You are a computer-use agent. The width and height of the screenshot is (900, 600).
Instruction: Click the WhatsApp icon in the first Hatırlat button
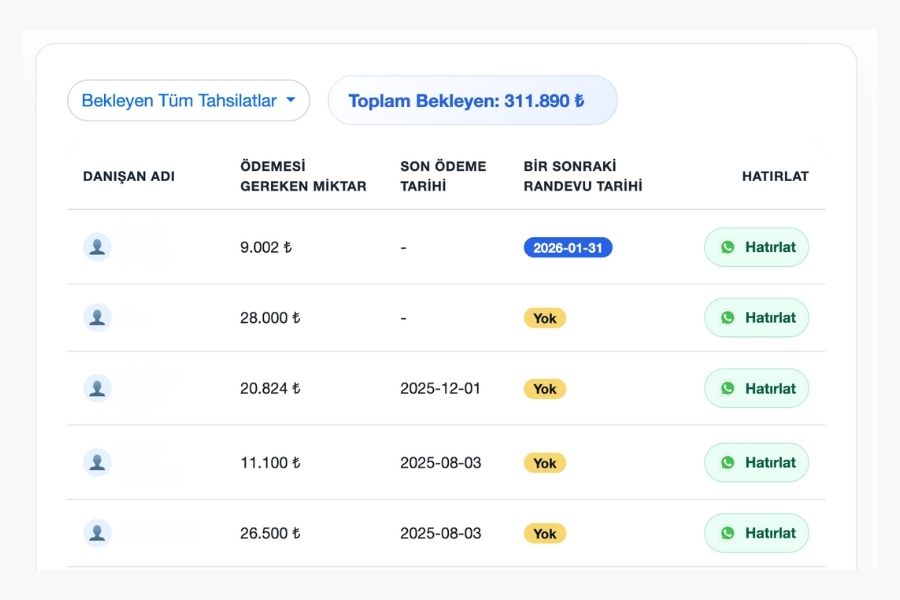729,246
